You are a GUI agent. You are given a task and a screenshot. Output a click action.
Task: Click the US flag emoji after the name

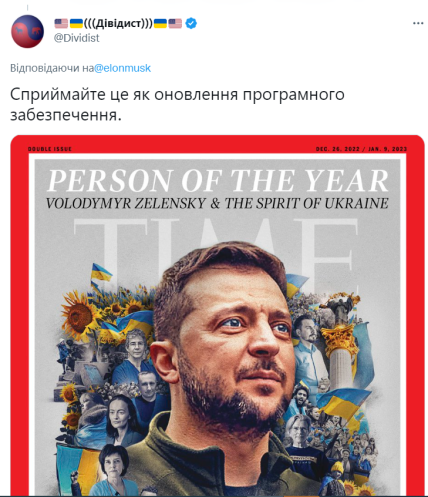pyautogui.click(x=175, y=23)
